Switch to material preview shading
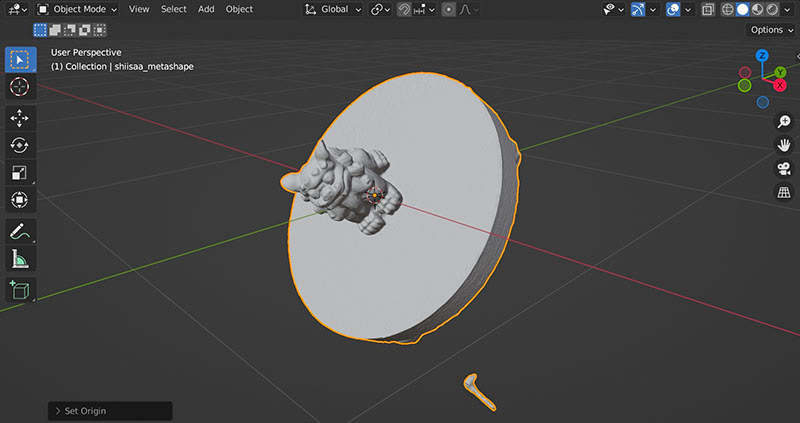 (757, 9)
